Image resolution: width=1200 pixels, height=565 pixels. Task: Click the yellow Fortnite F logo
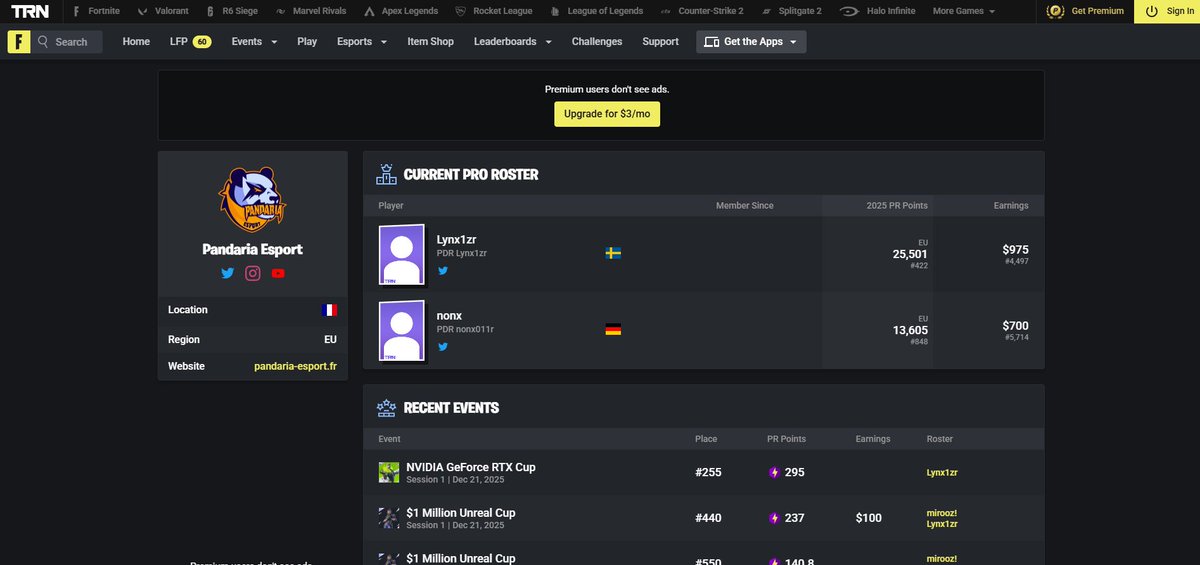coord(18,42)
